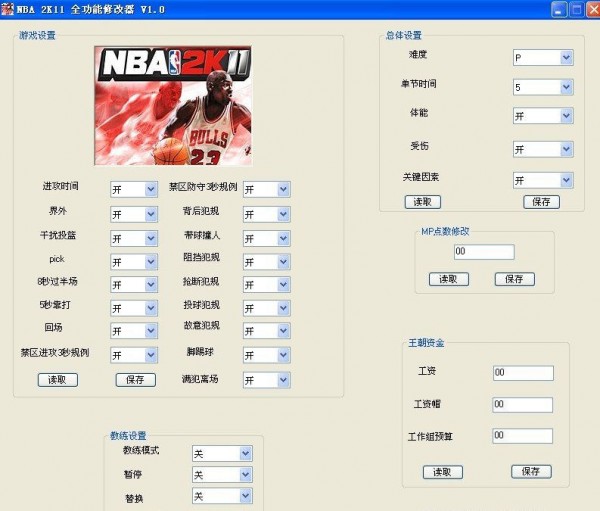Expand the 满犯离场 dropdown
Image resolution: width=600 pixels, height=511 pixels.
(x=267, y=380)
